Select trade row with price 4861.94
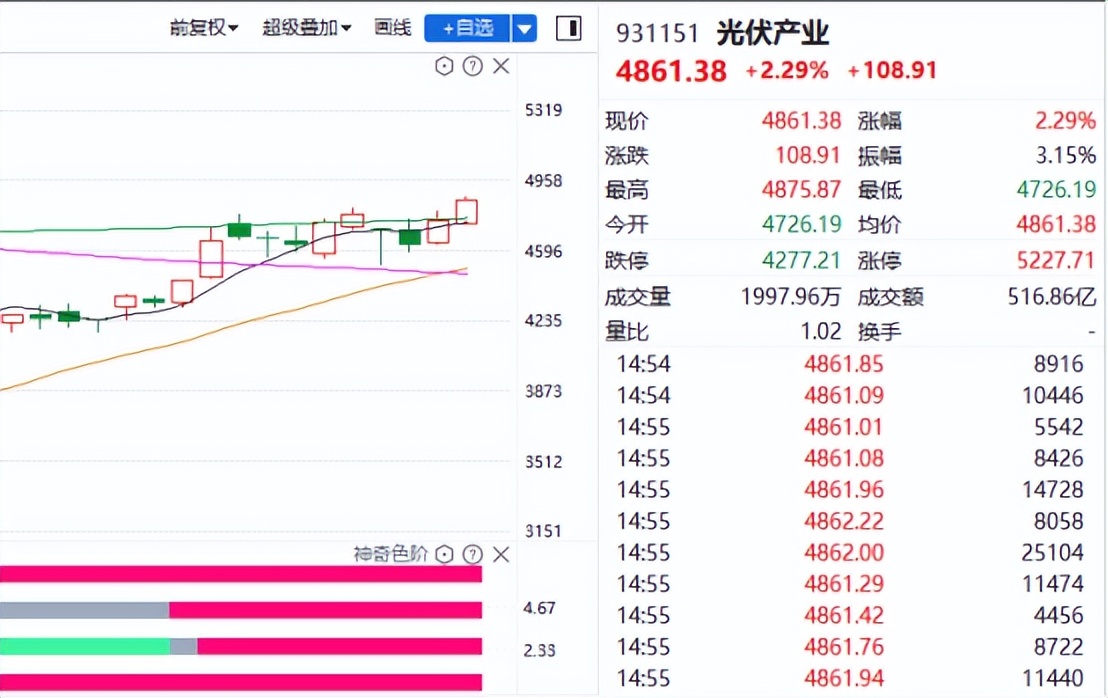 click(x=849, y=678)
